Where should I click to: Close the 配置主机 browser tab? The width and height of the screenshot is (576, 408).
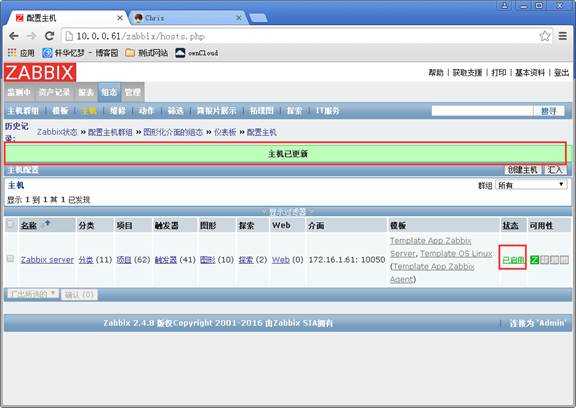[120, 18]
